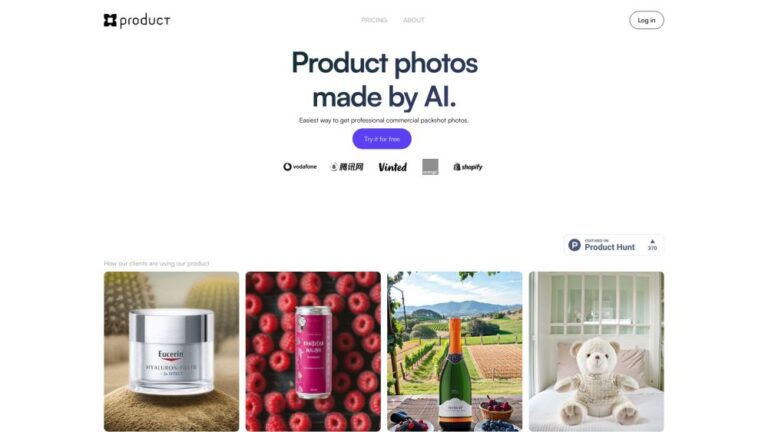768x432 pixels.
Task: Click the Vinted logo
Action: (393, 167)
